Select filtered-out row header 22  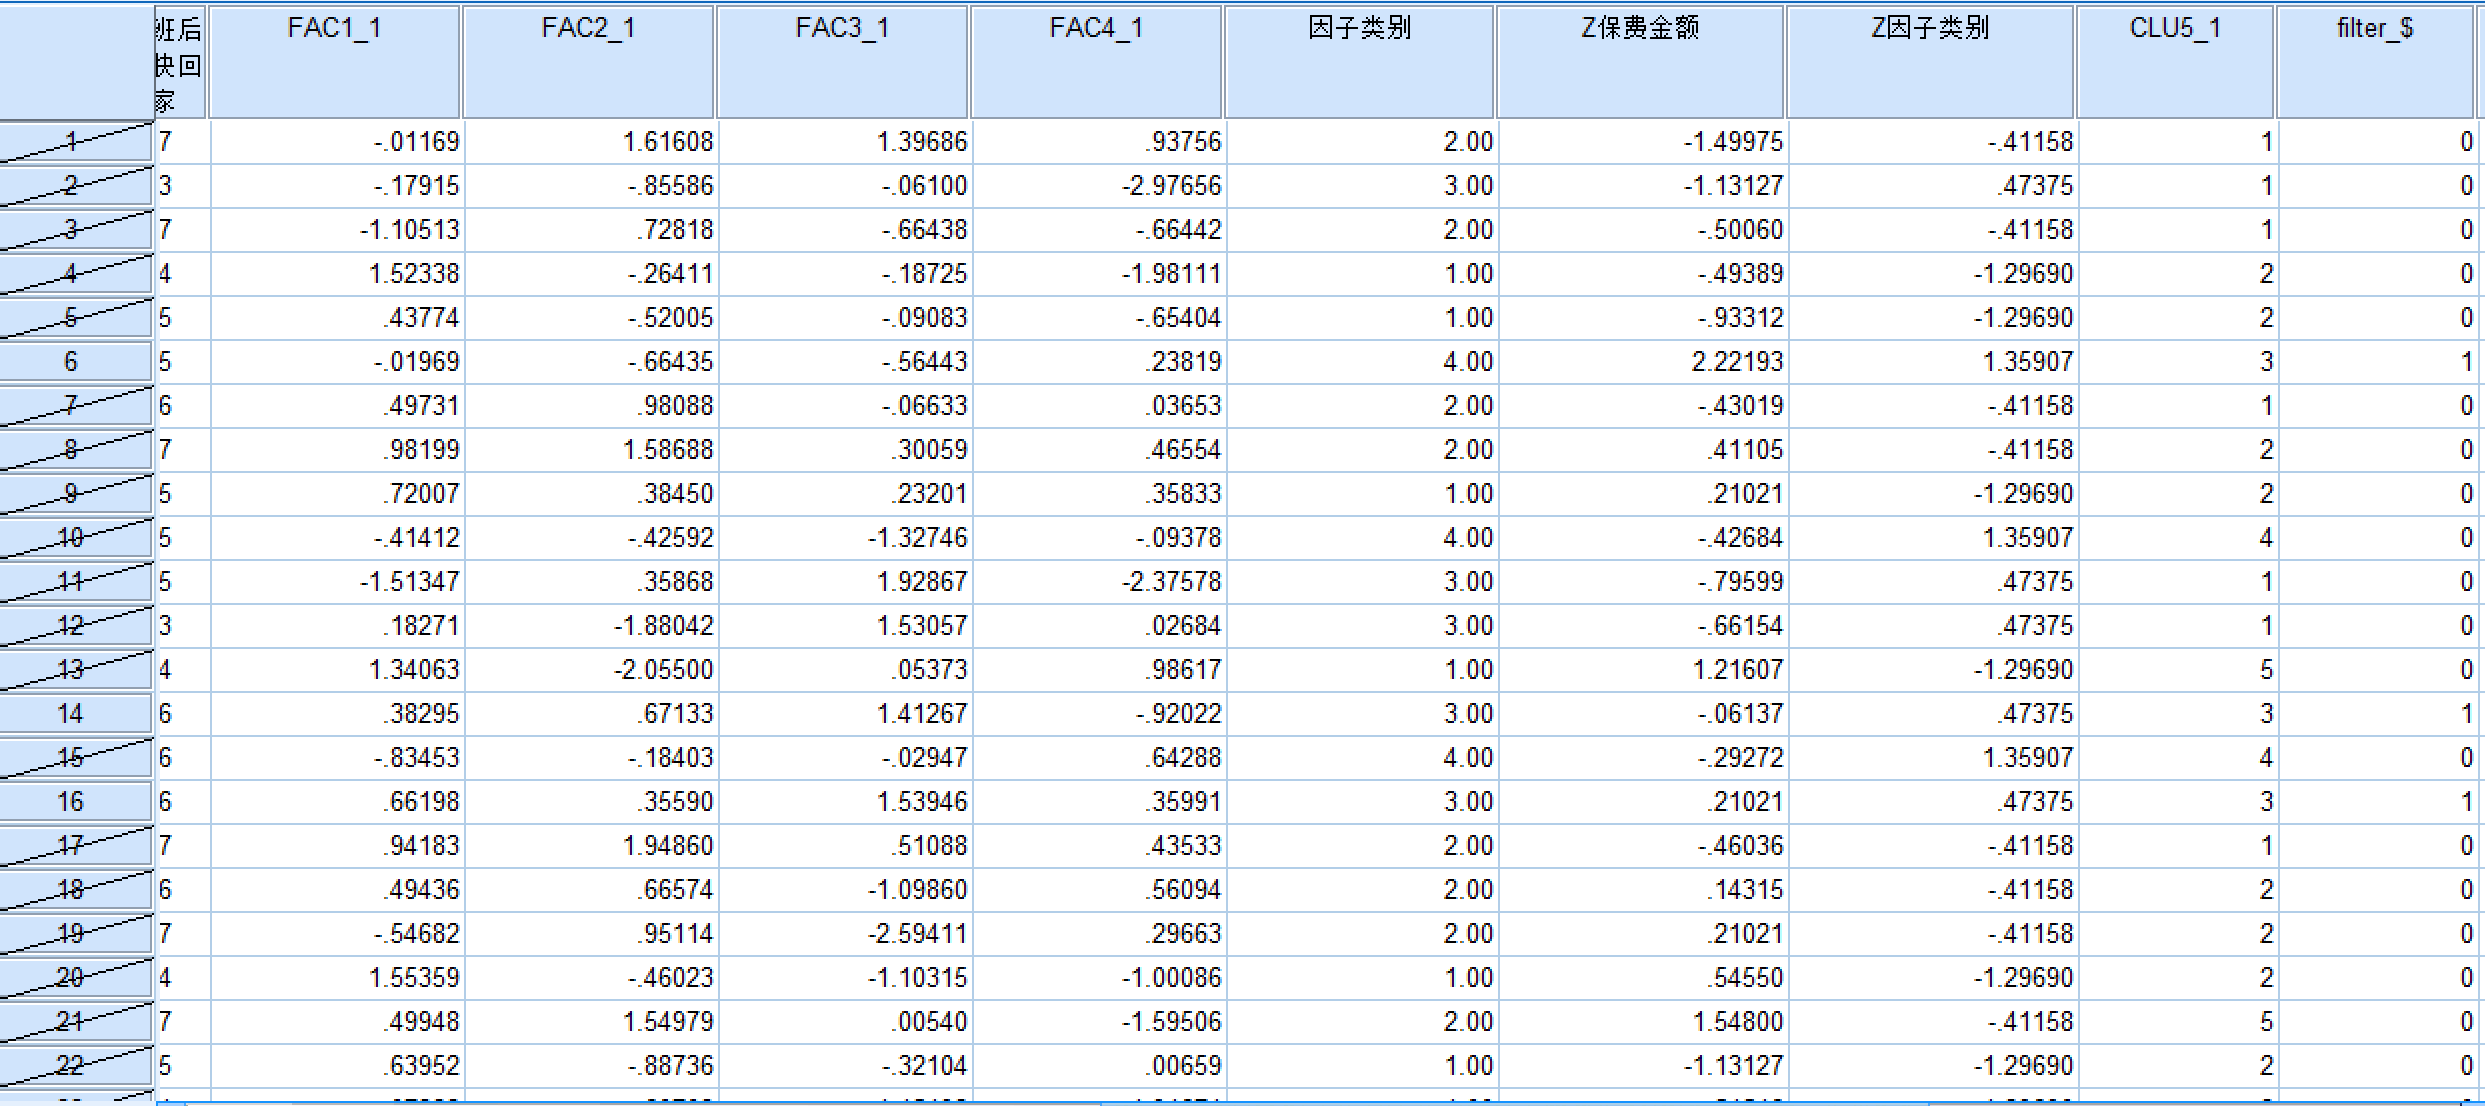pyautogui.click(x=77, y=1066)
